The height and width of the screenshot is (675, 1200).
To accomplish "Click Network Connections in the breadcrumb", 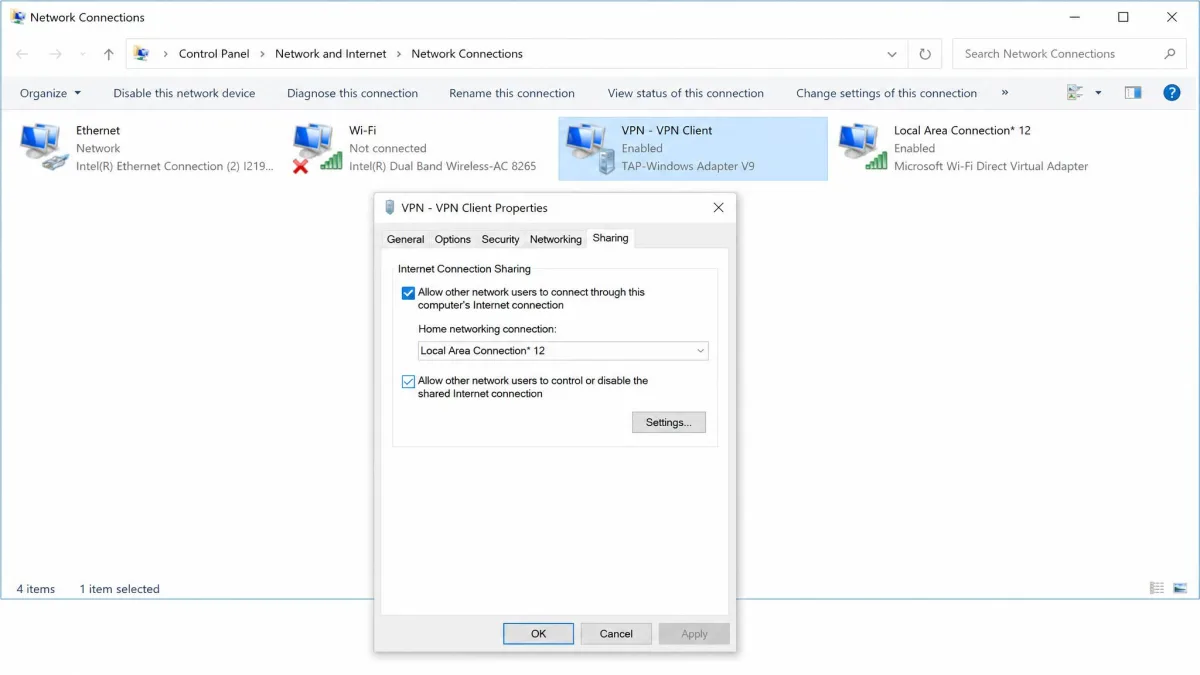I will click(467, 54).
